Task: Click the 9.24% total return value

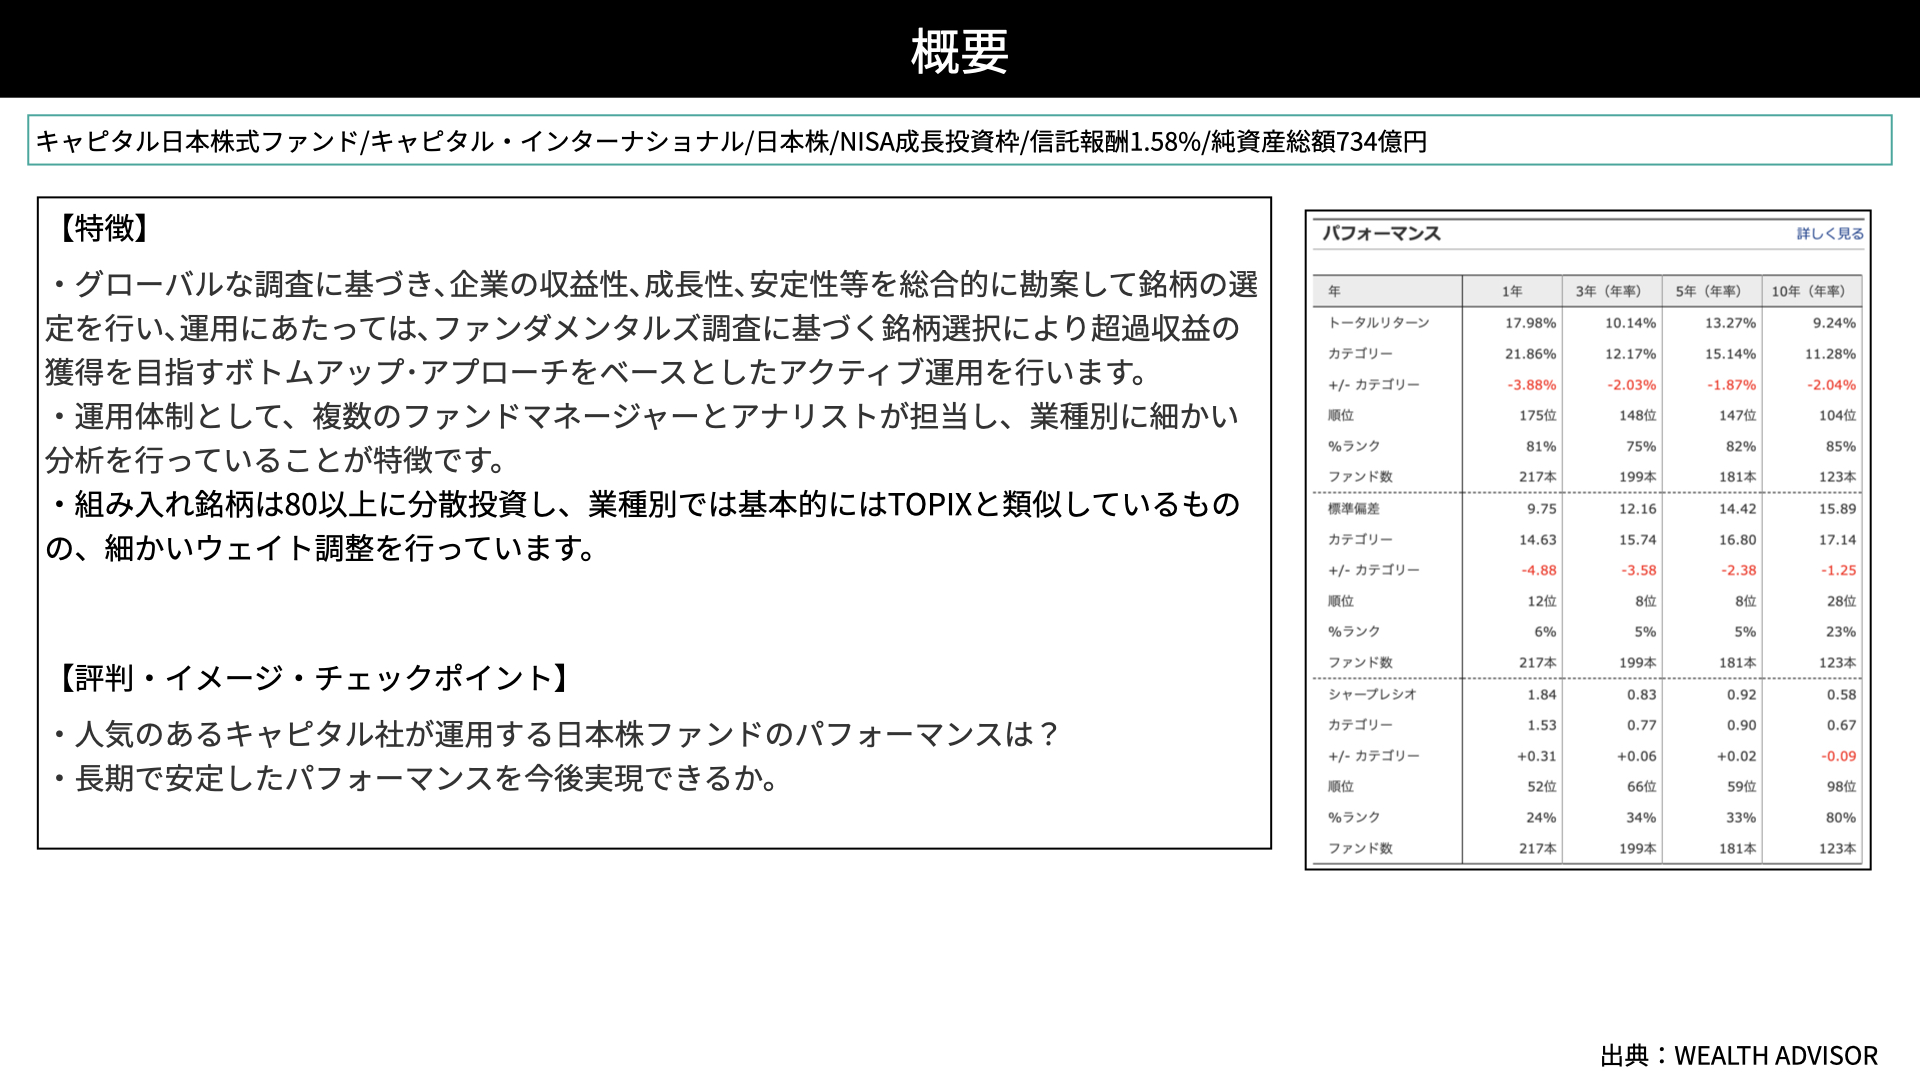Action: [1835, 323]
